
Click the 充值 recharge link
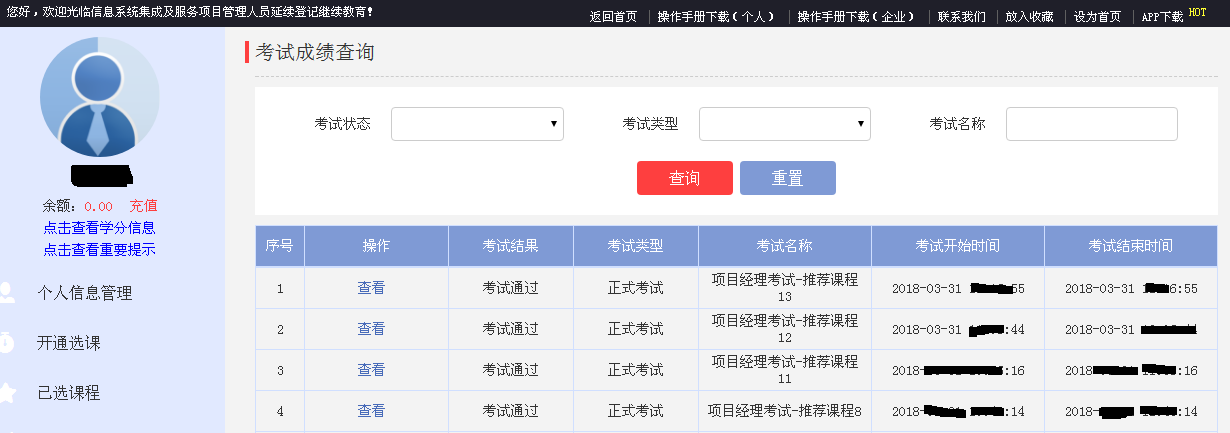click(x=143, y=206)
